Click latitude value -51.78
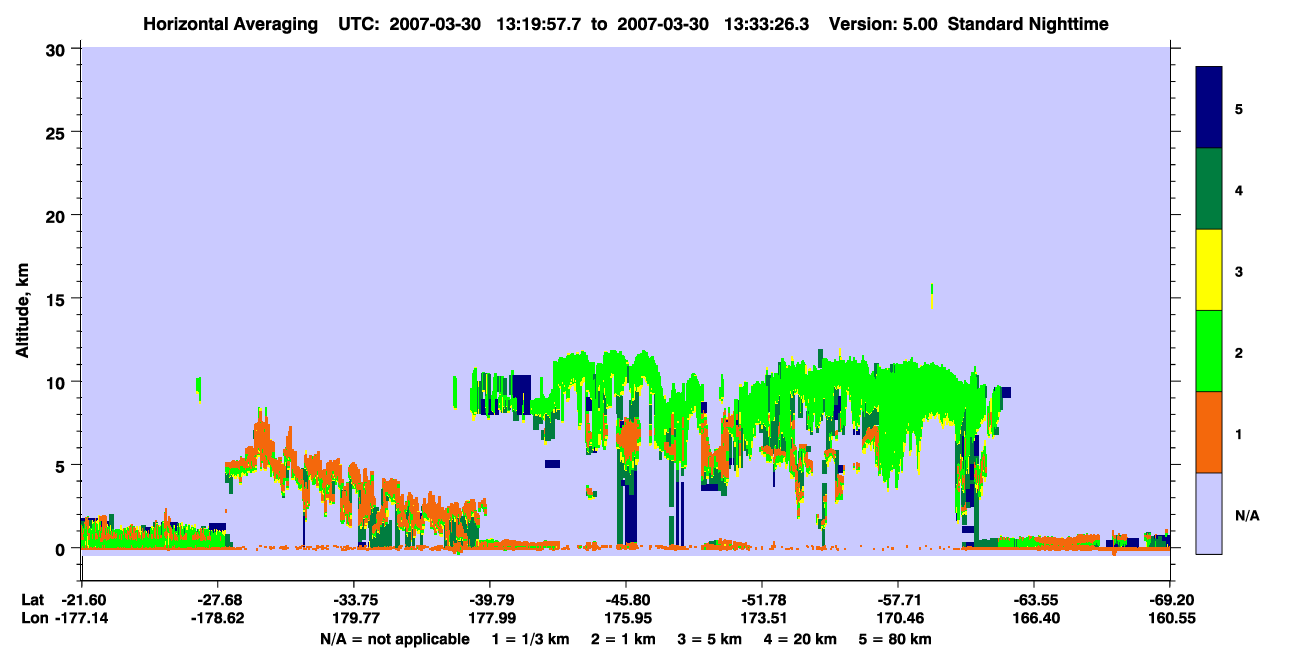Screen dimensions: 1300x667 (x=762, y=600)
